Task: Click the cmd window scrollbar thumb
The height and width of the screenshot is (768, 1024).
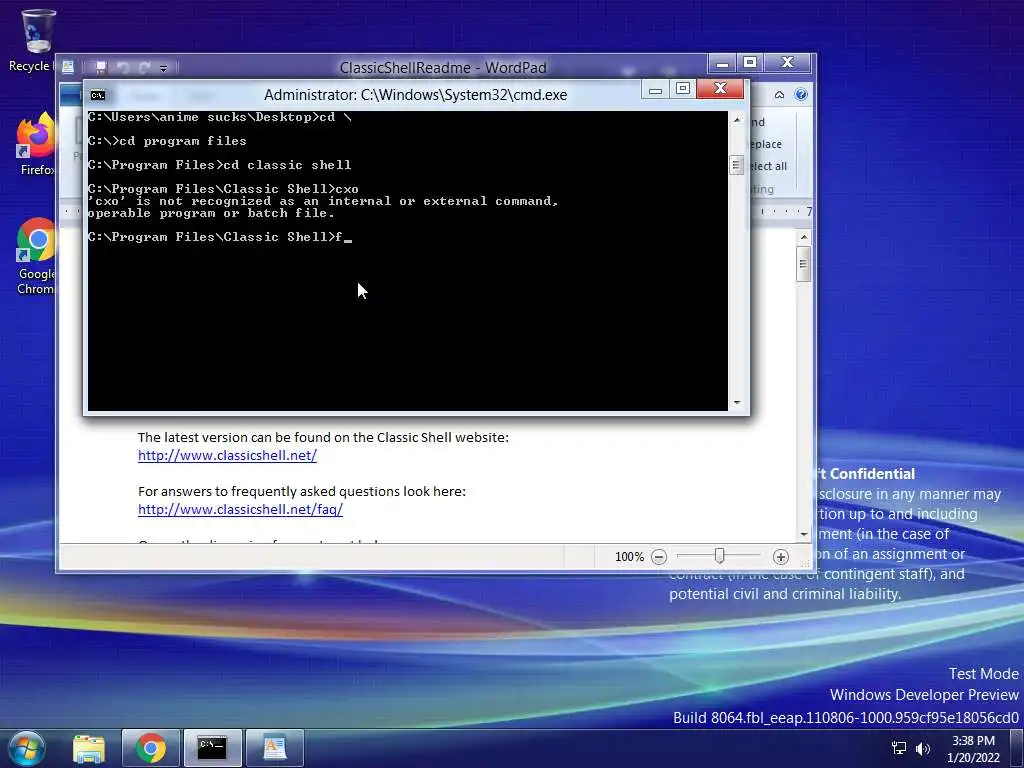Action: [x=736, y=165]
